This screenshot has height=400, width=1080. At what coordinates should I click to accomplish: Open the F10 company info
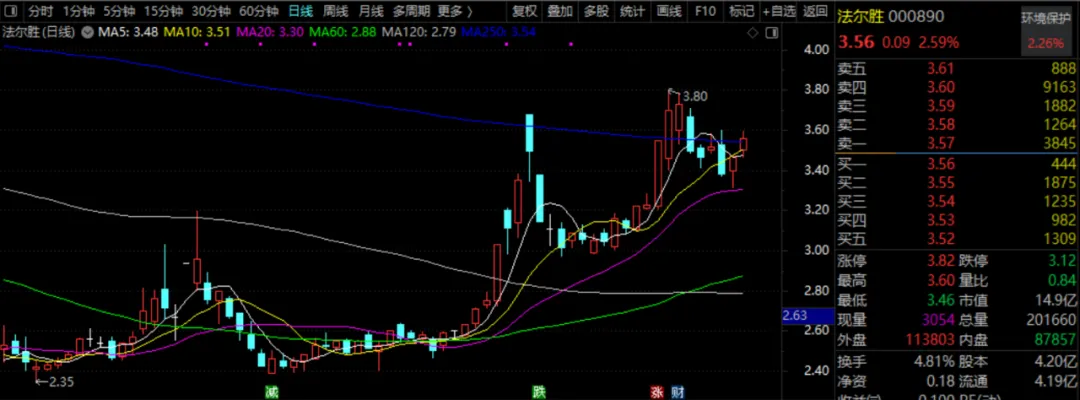click(x=705, y=11)
